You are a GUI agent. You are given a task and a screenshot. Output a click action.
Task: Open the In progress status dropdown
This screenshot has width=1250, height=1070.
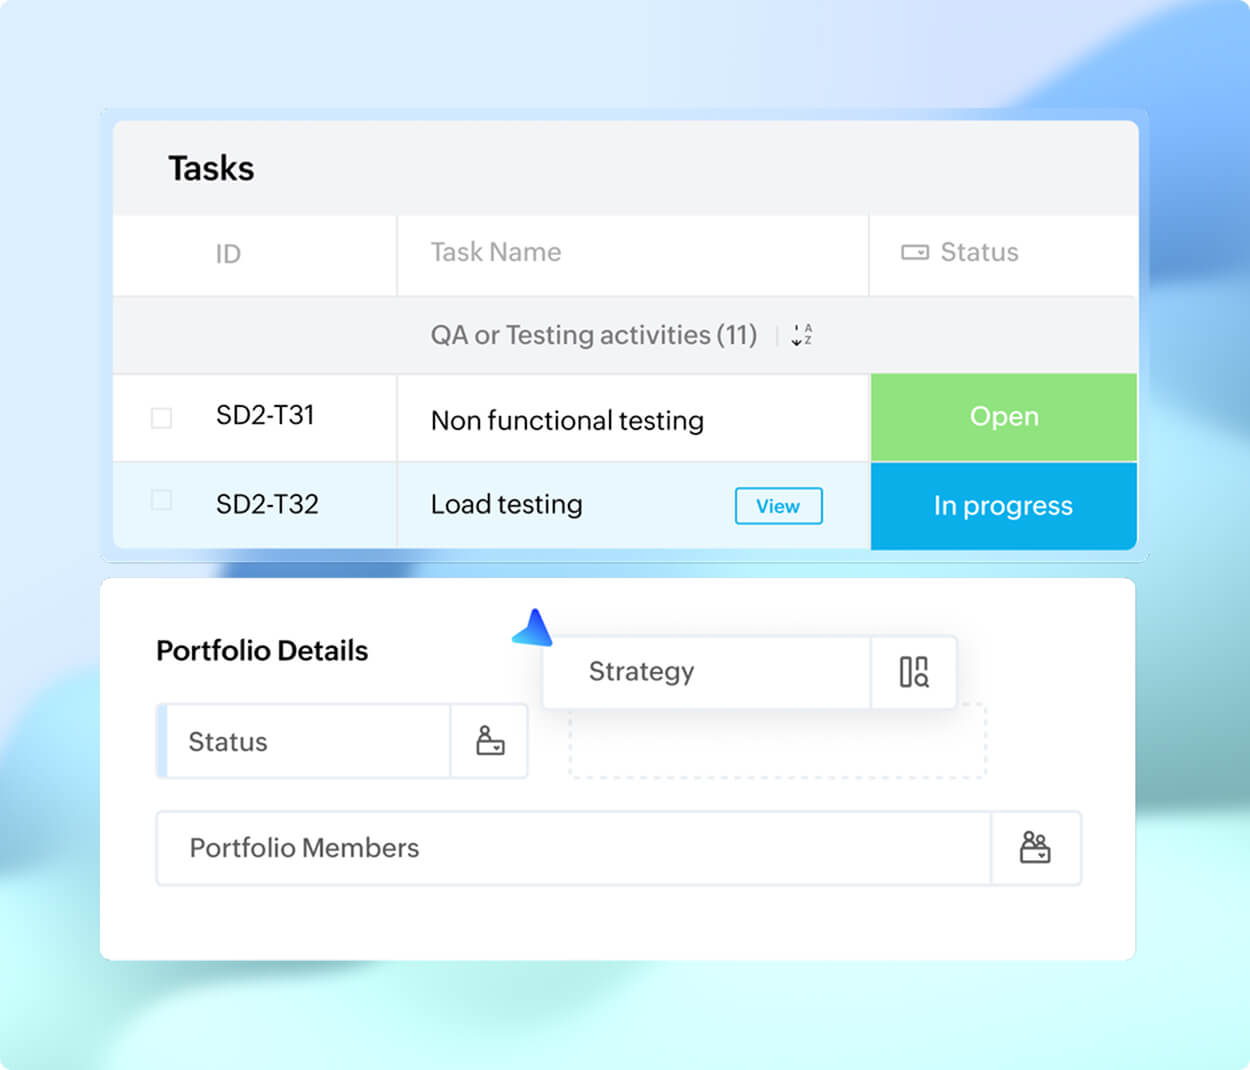1003,506
